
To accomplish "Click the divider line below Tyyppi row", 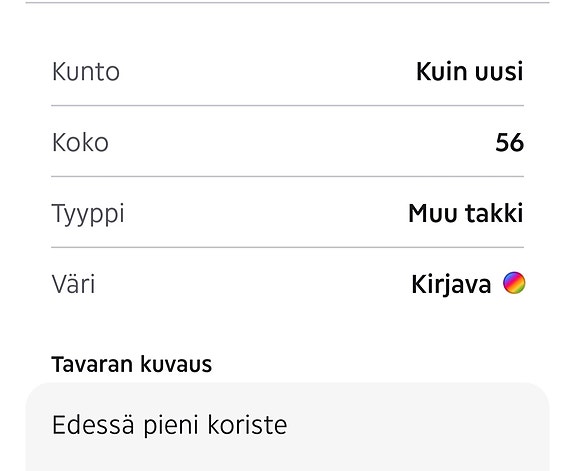I will coord(288,248).
